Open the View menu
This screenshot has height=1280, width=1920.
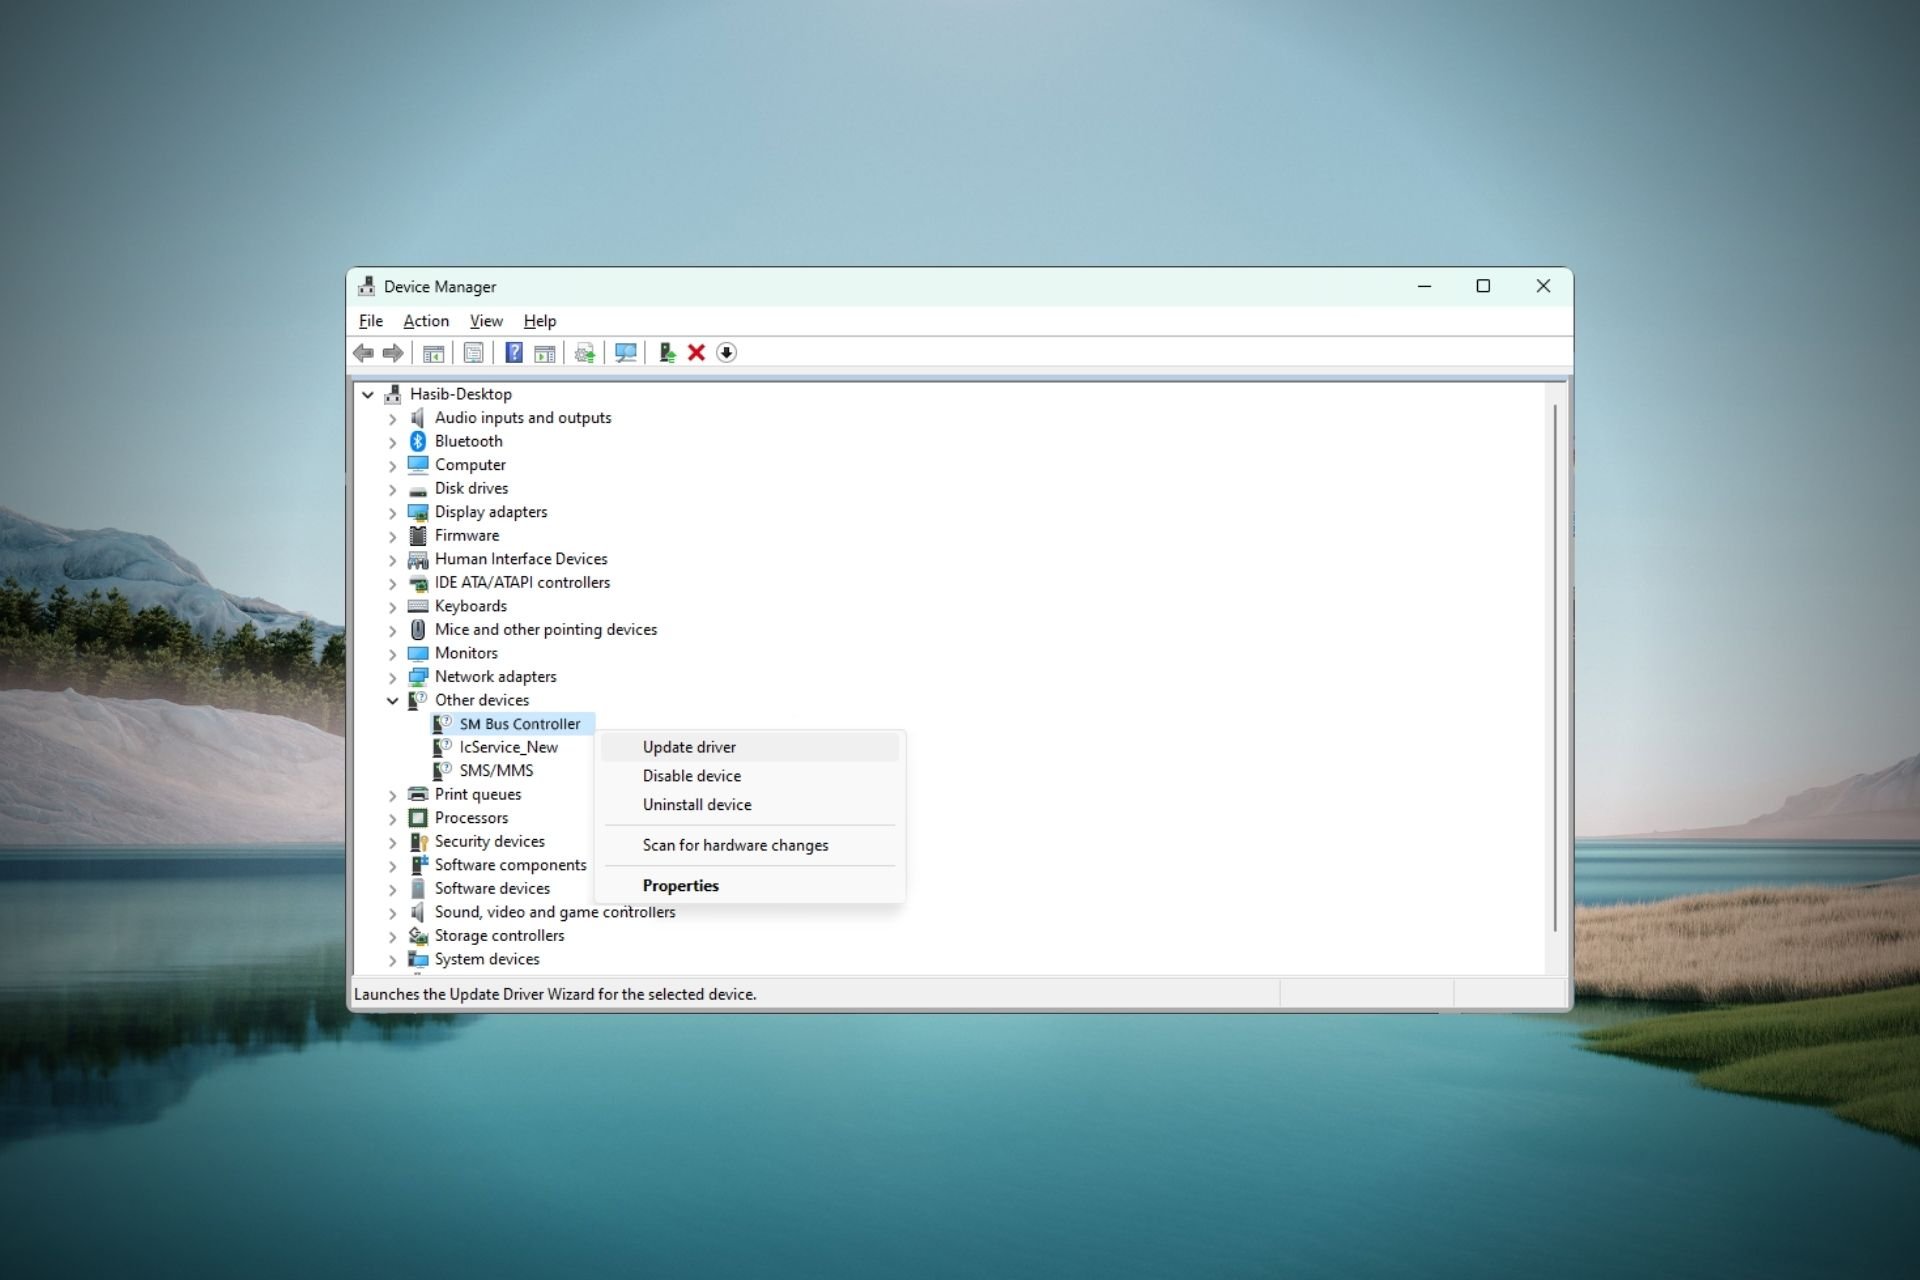click(x=486, y=321)
